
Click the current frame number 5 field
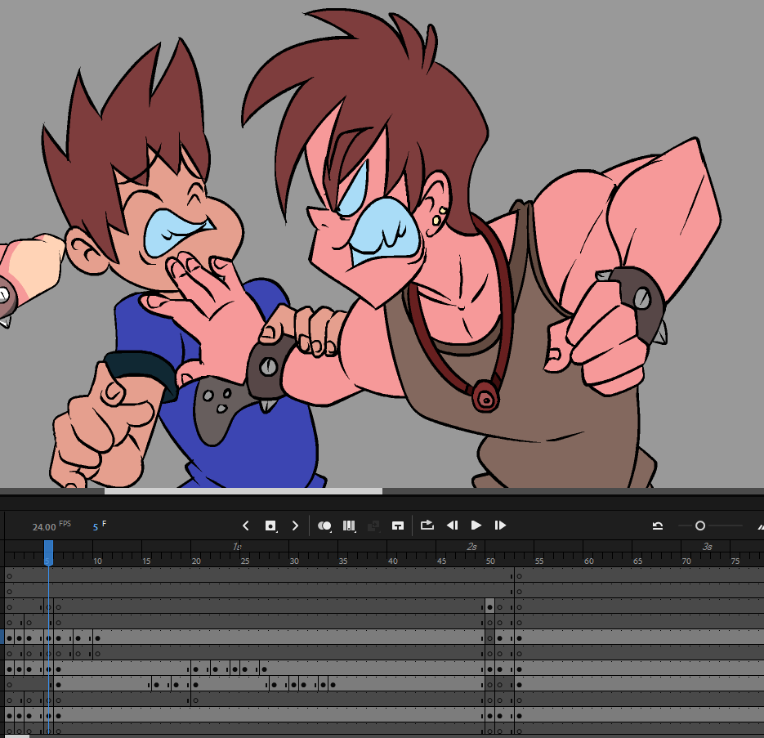[x=96, y=527]
